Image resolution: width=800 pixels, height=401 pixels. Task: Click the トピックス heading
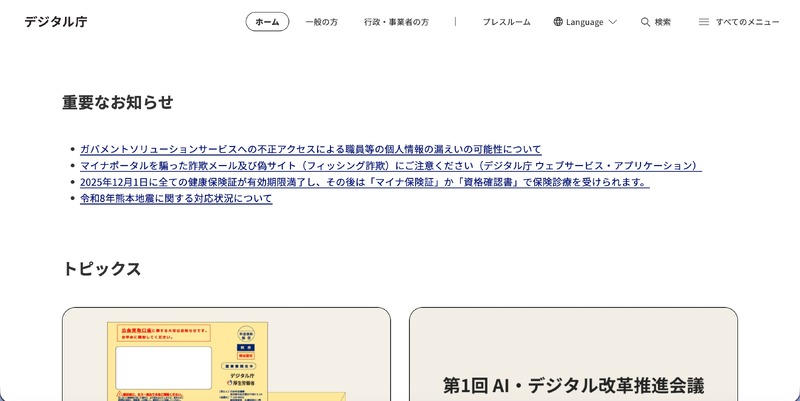click(x=102, y=269)
